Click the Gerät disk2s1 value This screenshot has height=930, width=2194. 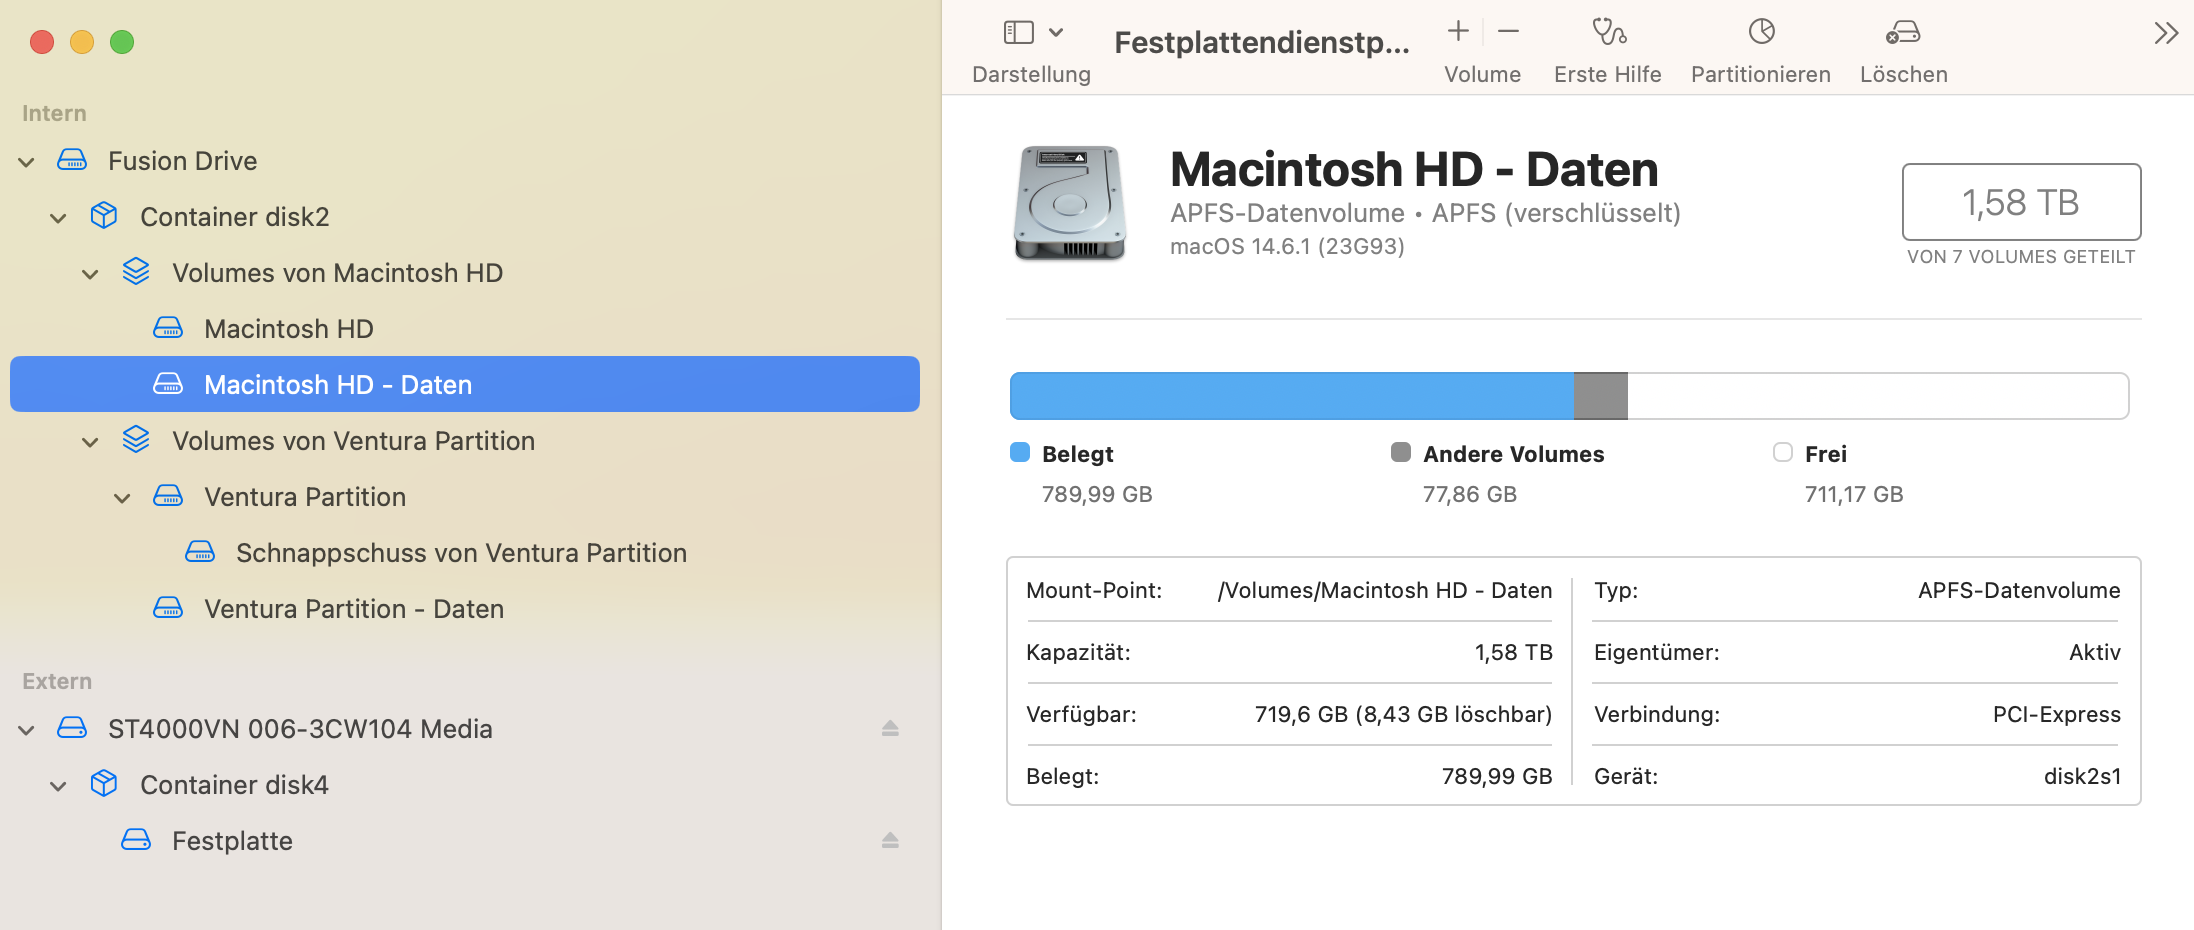2082,776
